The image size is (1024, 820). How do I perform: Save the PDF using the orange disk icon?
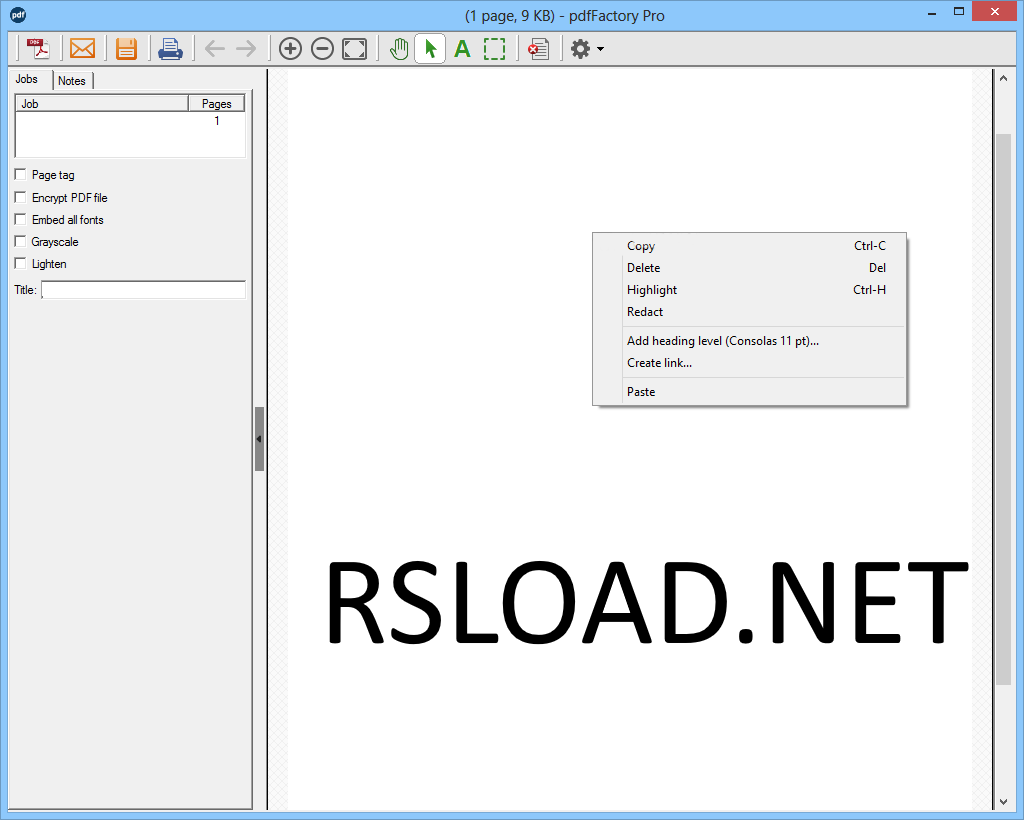pyautogui.click(x=126, y=49)
